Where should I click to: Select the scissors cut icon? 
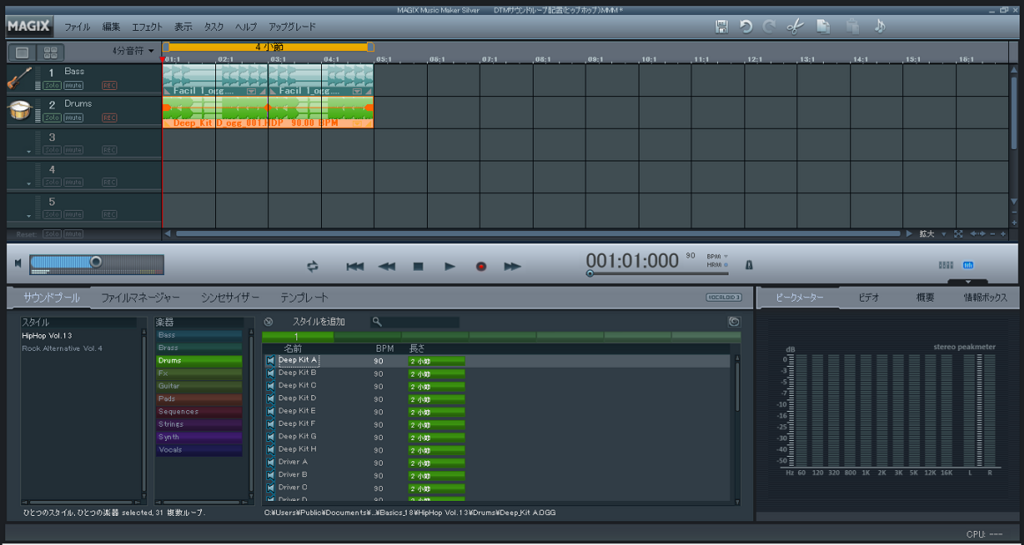[x=795, y=27]
